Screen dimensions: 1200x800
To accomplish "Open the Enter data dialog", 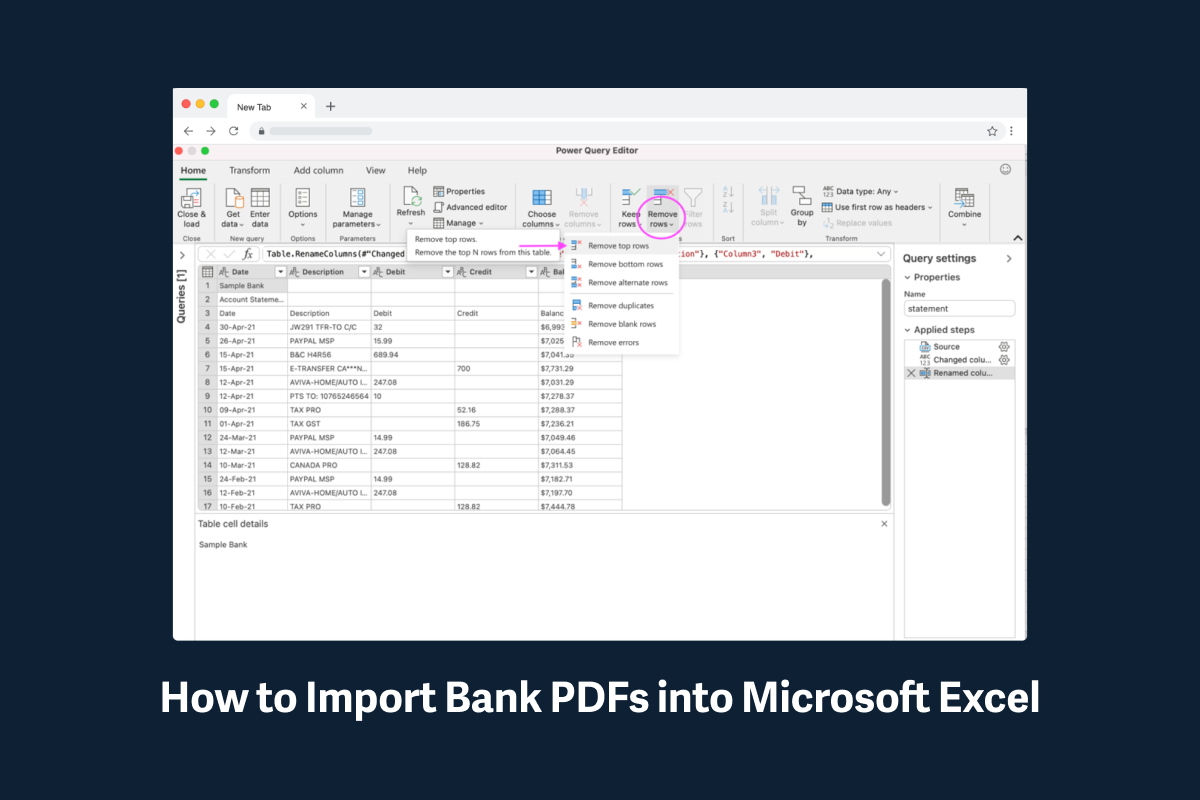I will [259, 205].
